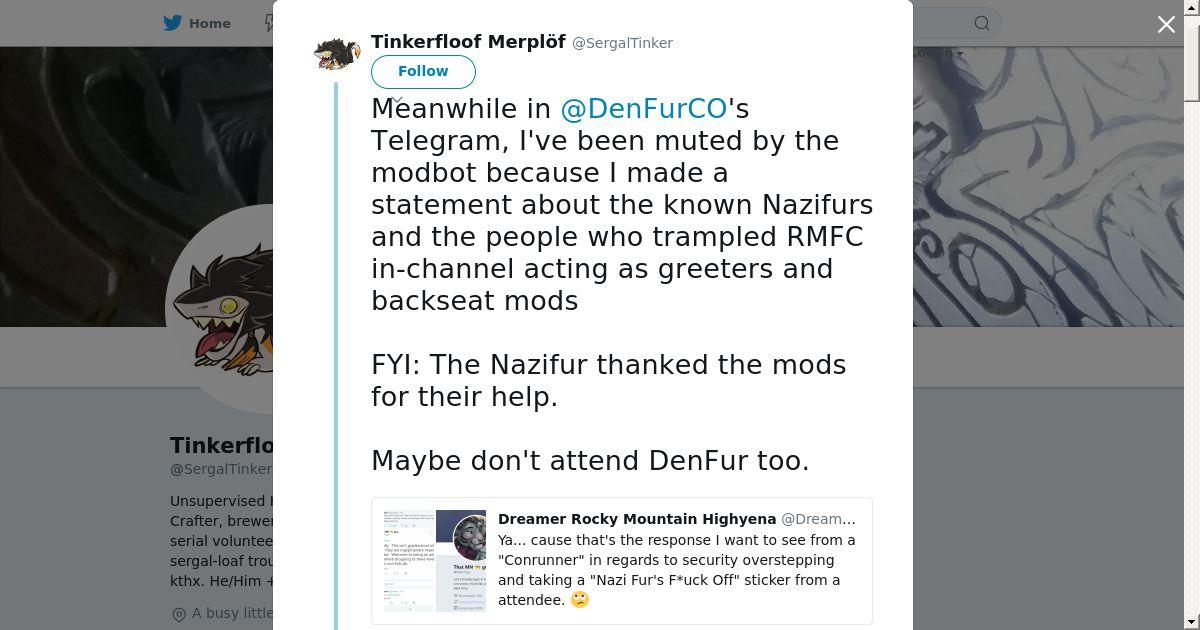Focus the Twitter search field

(940, 23)
